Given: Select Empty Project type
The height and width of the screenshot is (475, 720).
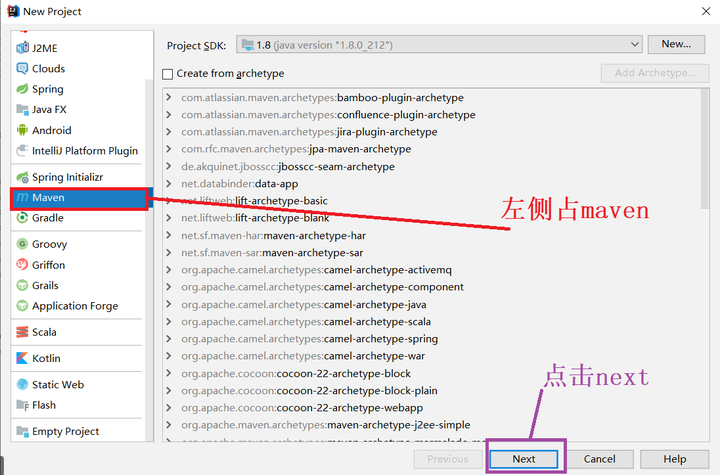Looking at the screenshot, I should (x=78, y=431).
